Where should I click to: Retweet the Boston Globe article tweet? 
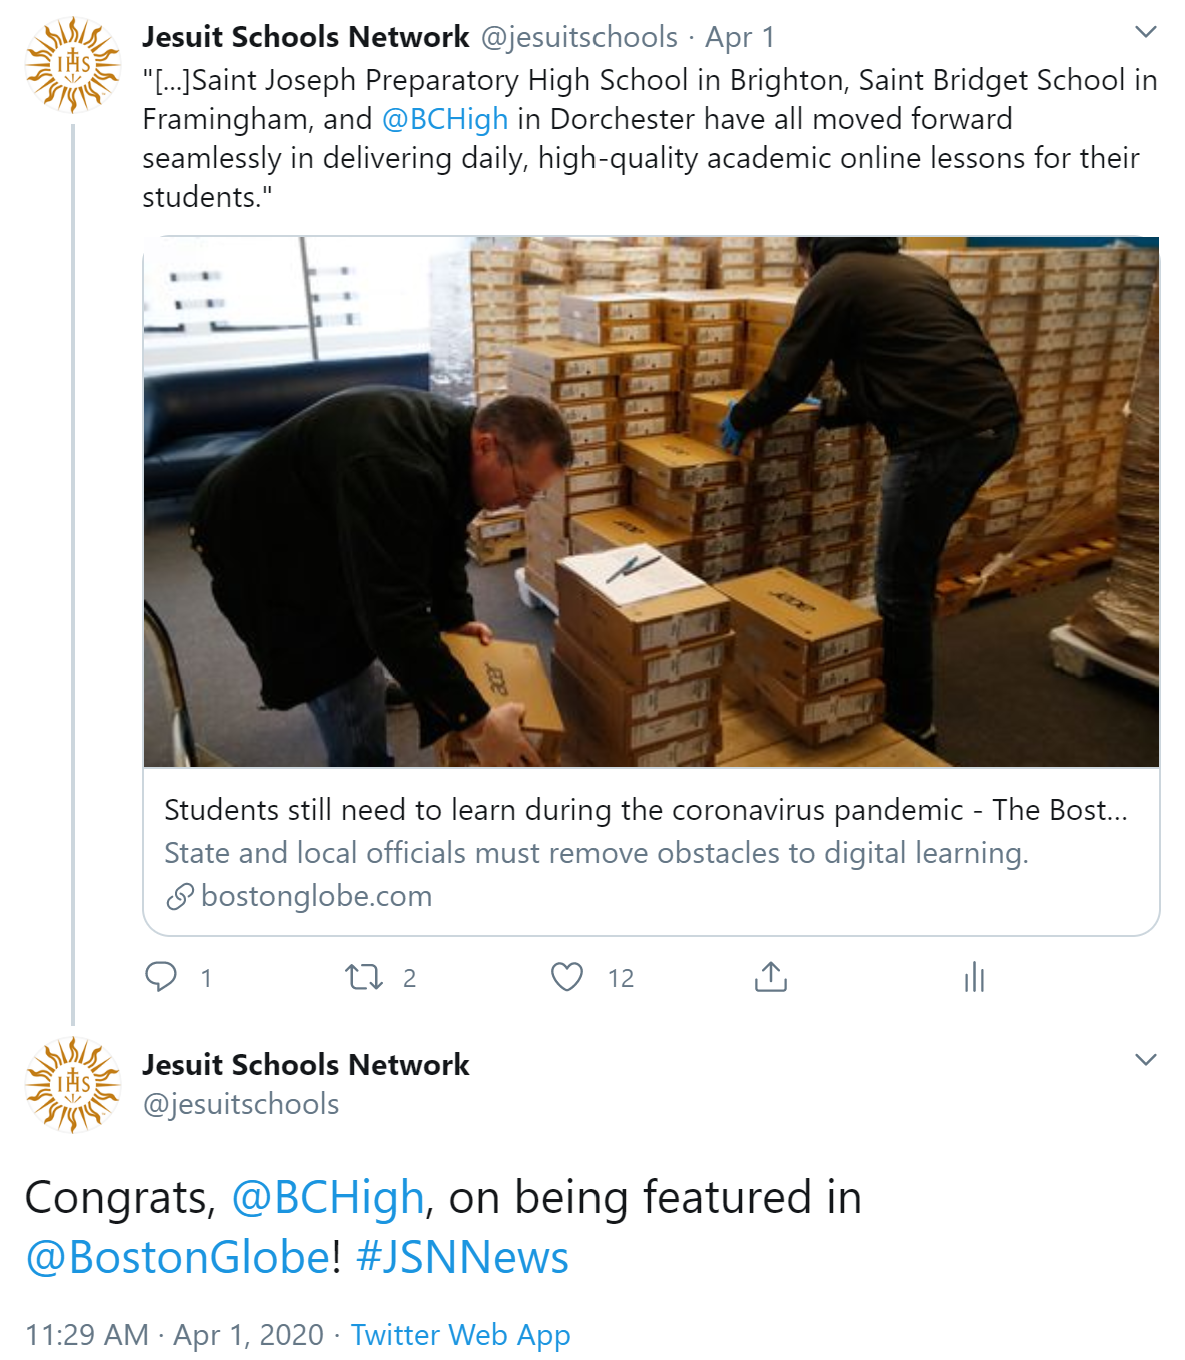(364, 976)
